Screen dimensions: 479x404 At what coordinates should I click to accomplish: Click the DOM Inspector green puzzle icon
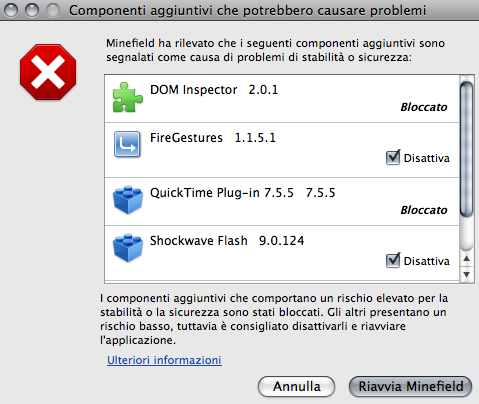[128, 97]
